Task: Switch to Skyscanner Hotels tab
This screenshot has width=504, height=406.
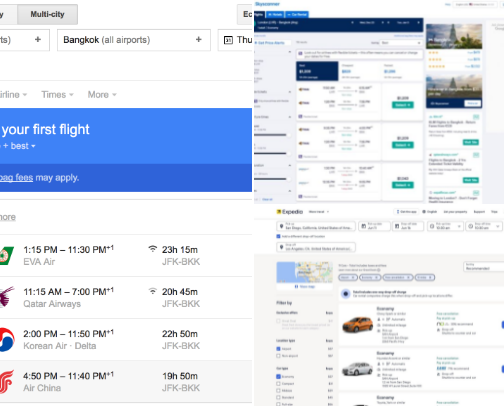Action: click(x=275, y=14)
